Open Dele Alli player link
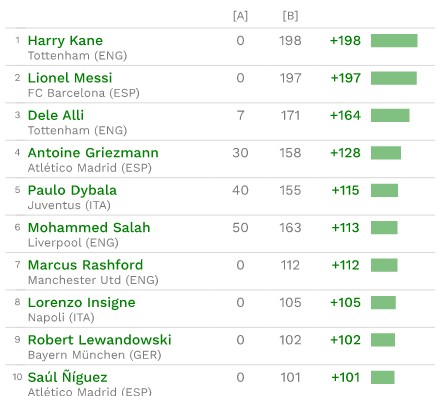The width and height of the screenshot is (444, 396). pyautogui.click(x=56, y=115)
